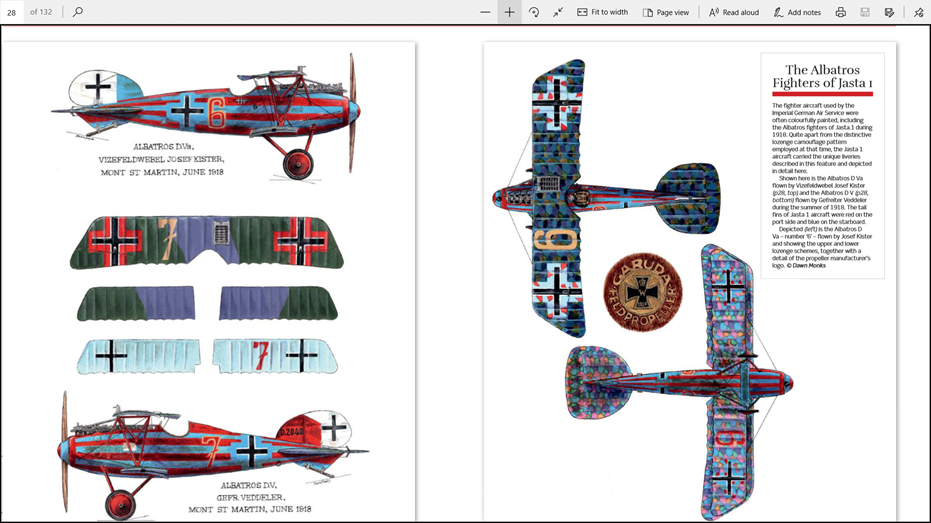Click the Save As icon

pyautogui.click(x=888, y=12)
